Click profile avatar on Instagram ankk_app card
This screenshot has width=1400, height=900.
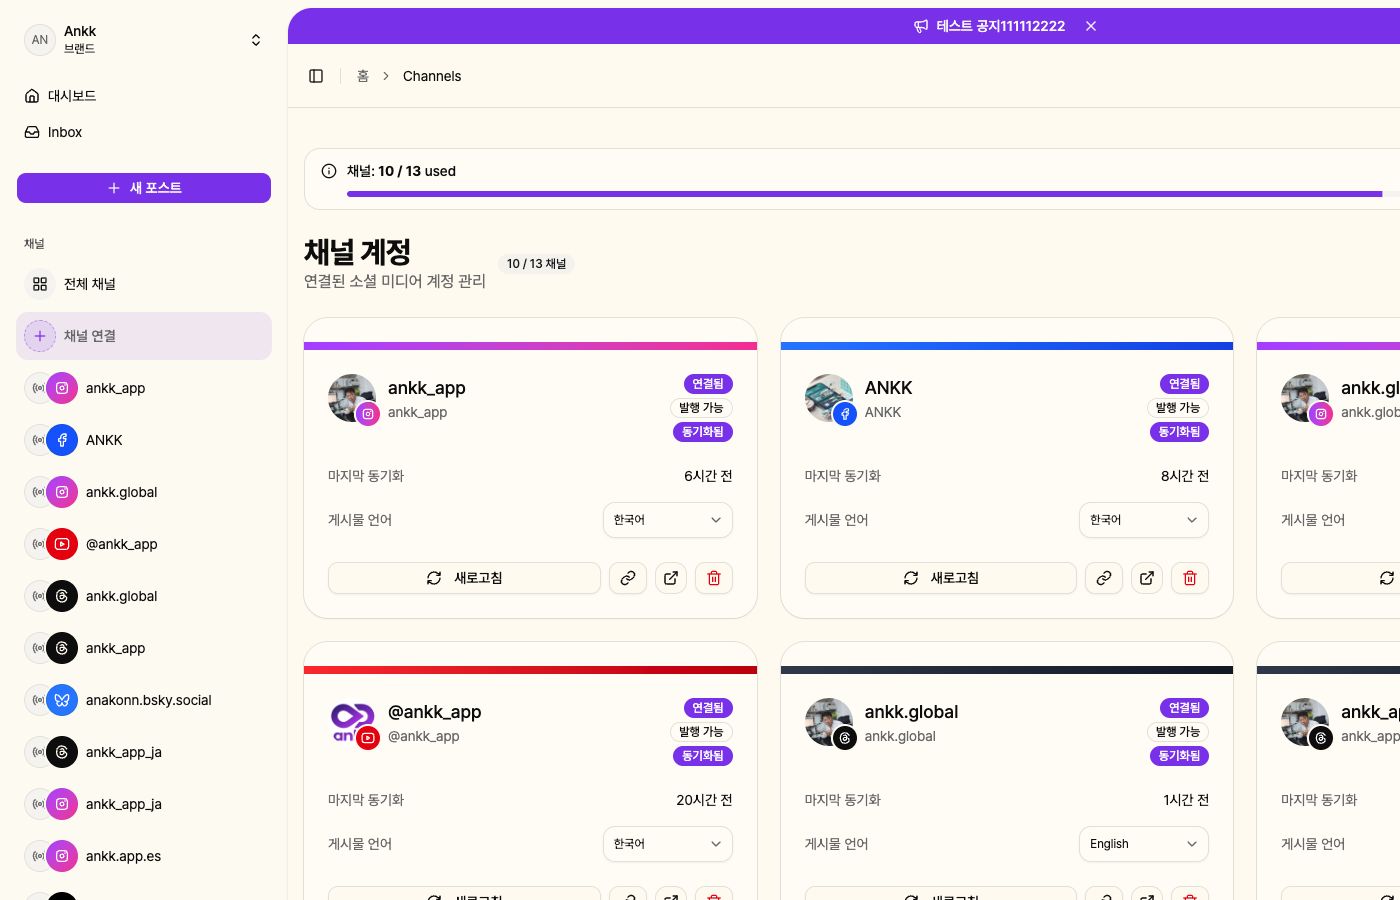352,398
